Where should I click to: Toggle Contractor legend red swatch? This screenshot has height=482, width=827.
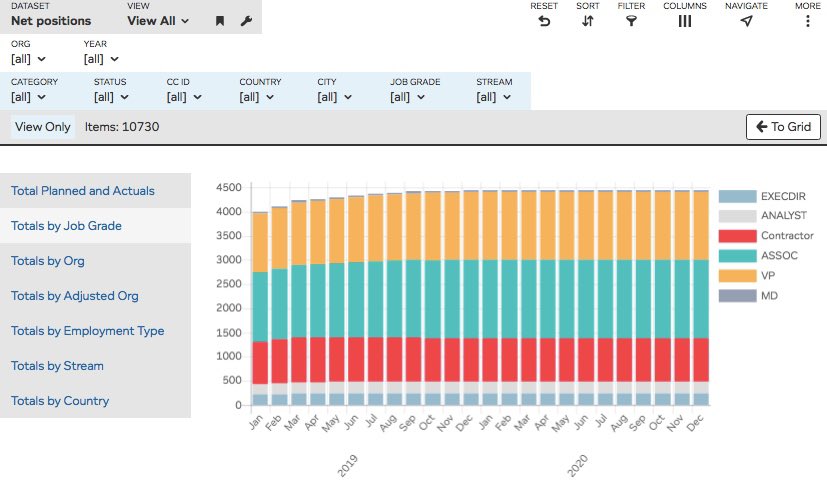pos(737,236)
